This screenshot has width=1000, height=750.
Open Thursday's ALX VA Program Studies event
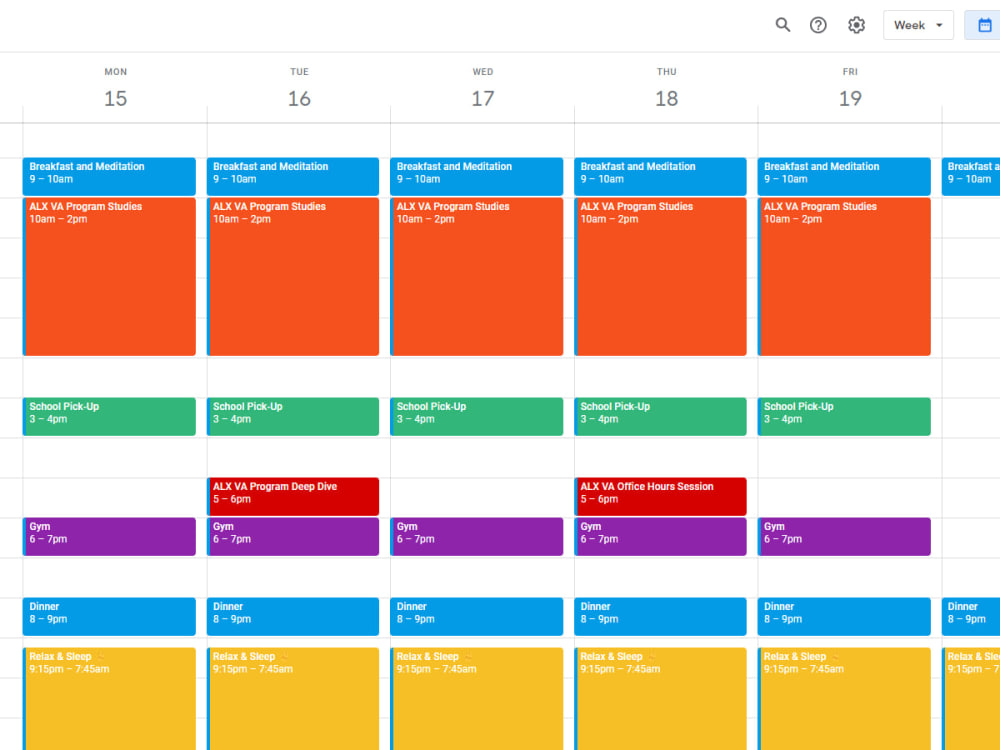pyautogui.click(x=660, y=277)
